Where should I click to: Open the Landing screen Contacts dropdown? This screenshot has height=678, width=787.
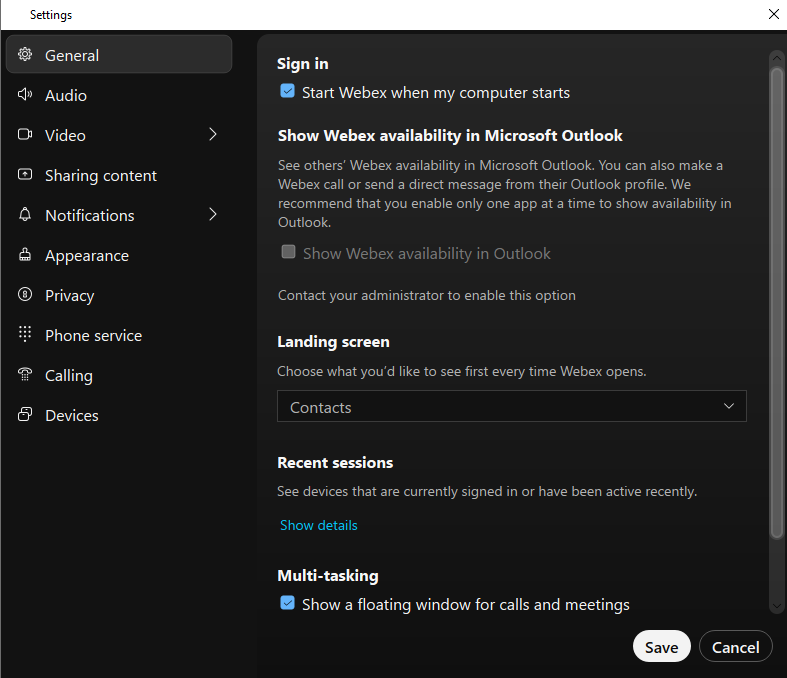coord(511,407)
